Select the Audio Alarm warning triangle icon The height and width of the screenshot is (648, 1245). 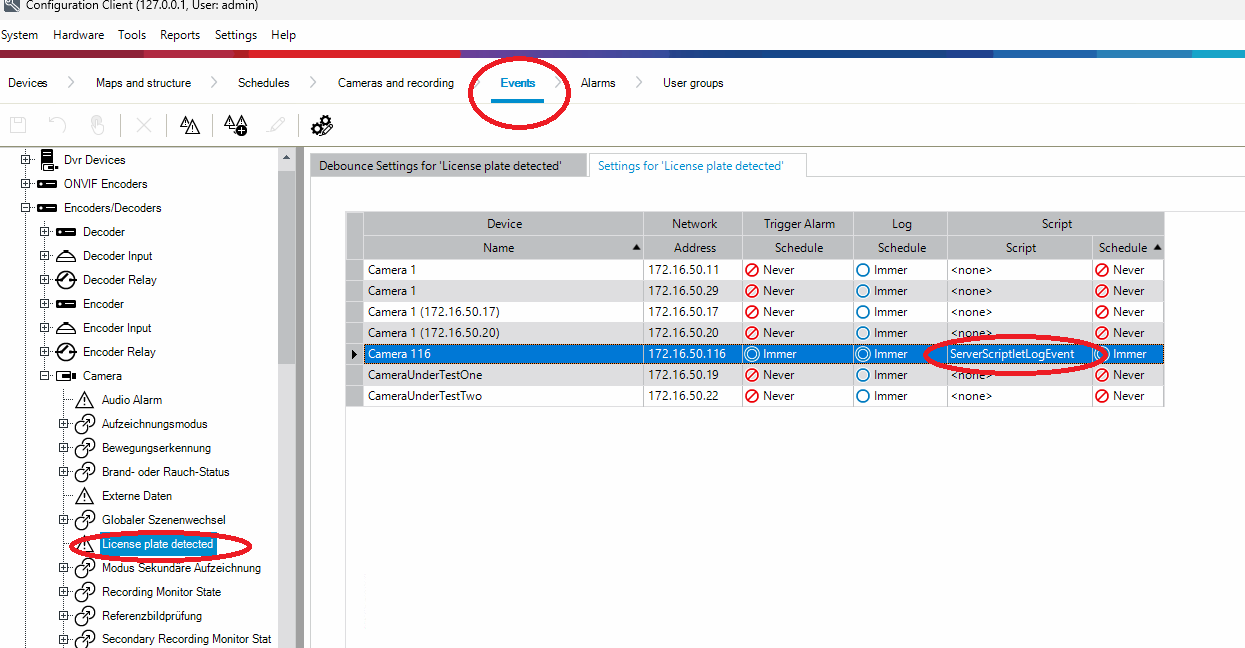[85, 399]
